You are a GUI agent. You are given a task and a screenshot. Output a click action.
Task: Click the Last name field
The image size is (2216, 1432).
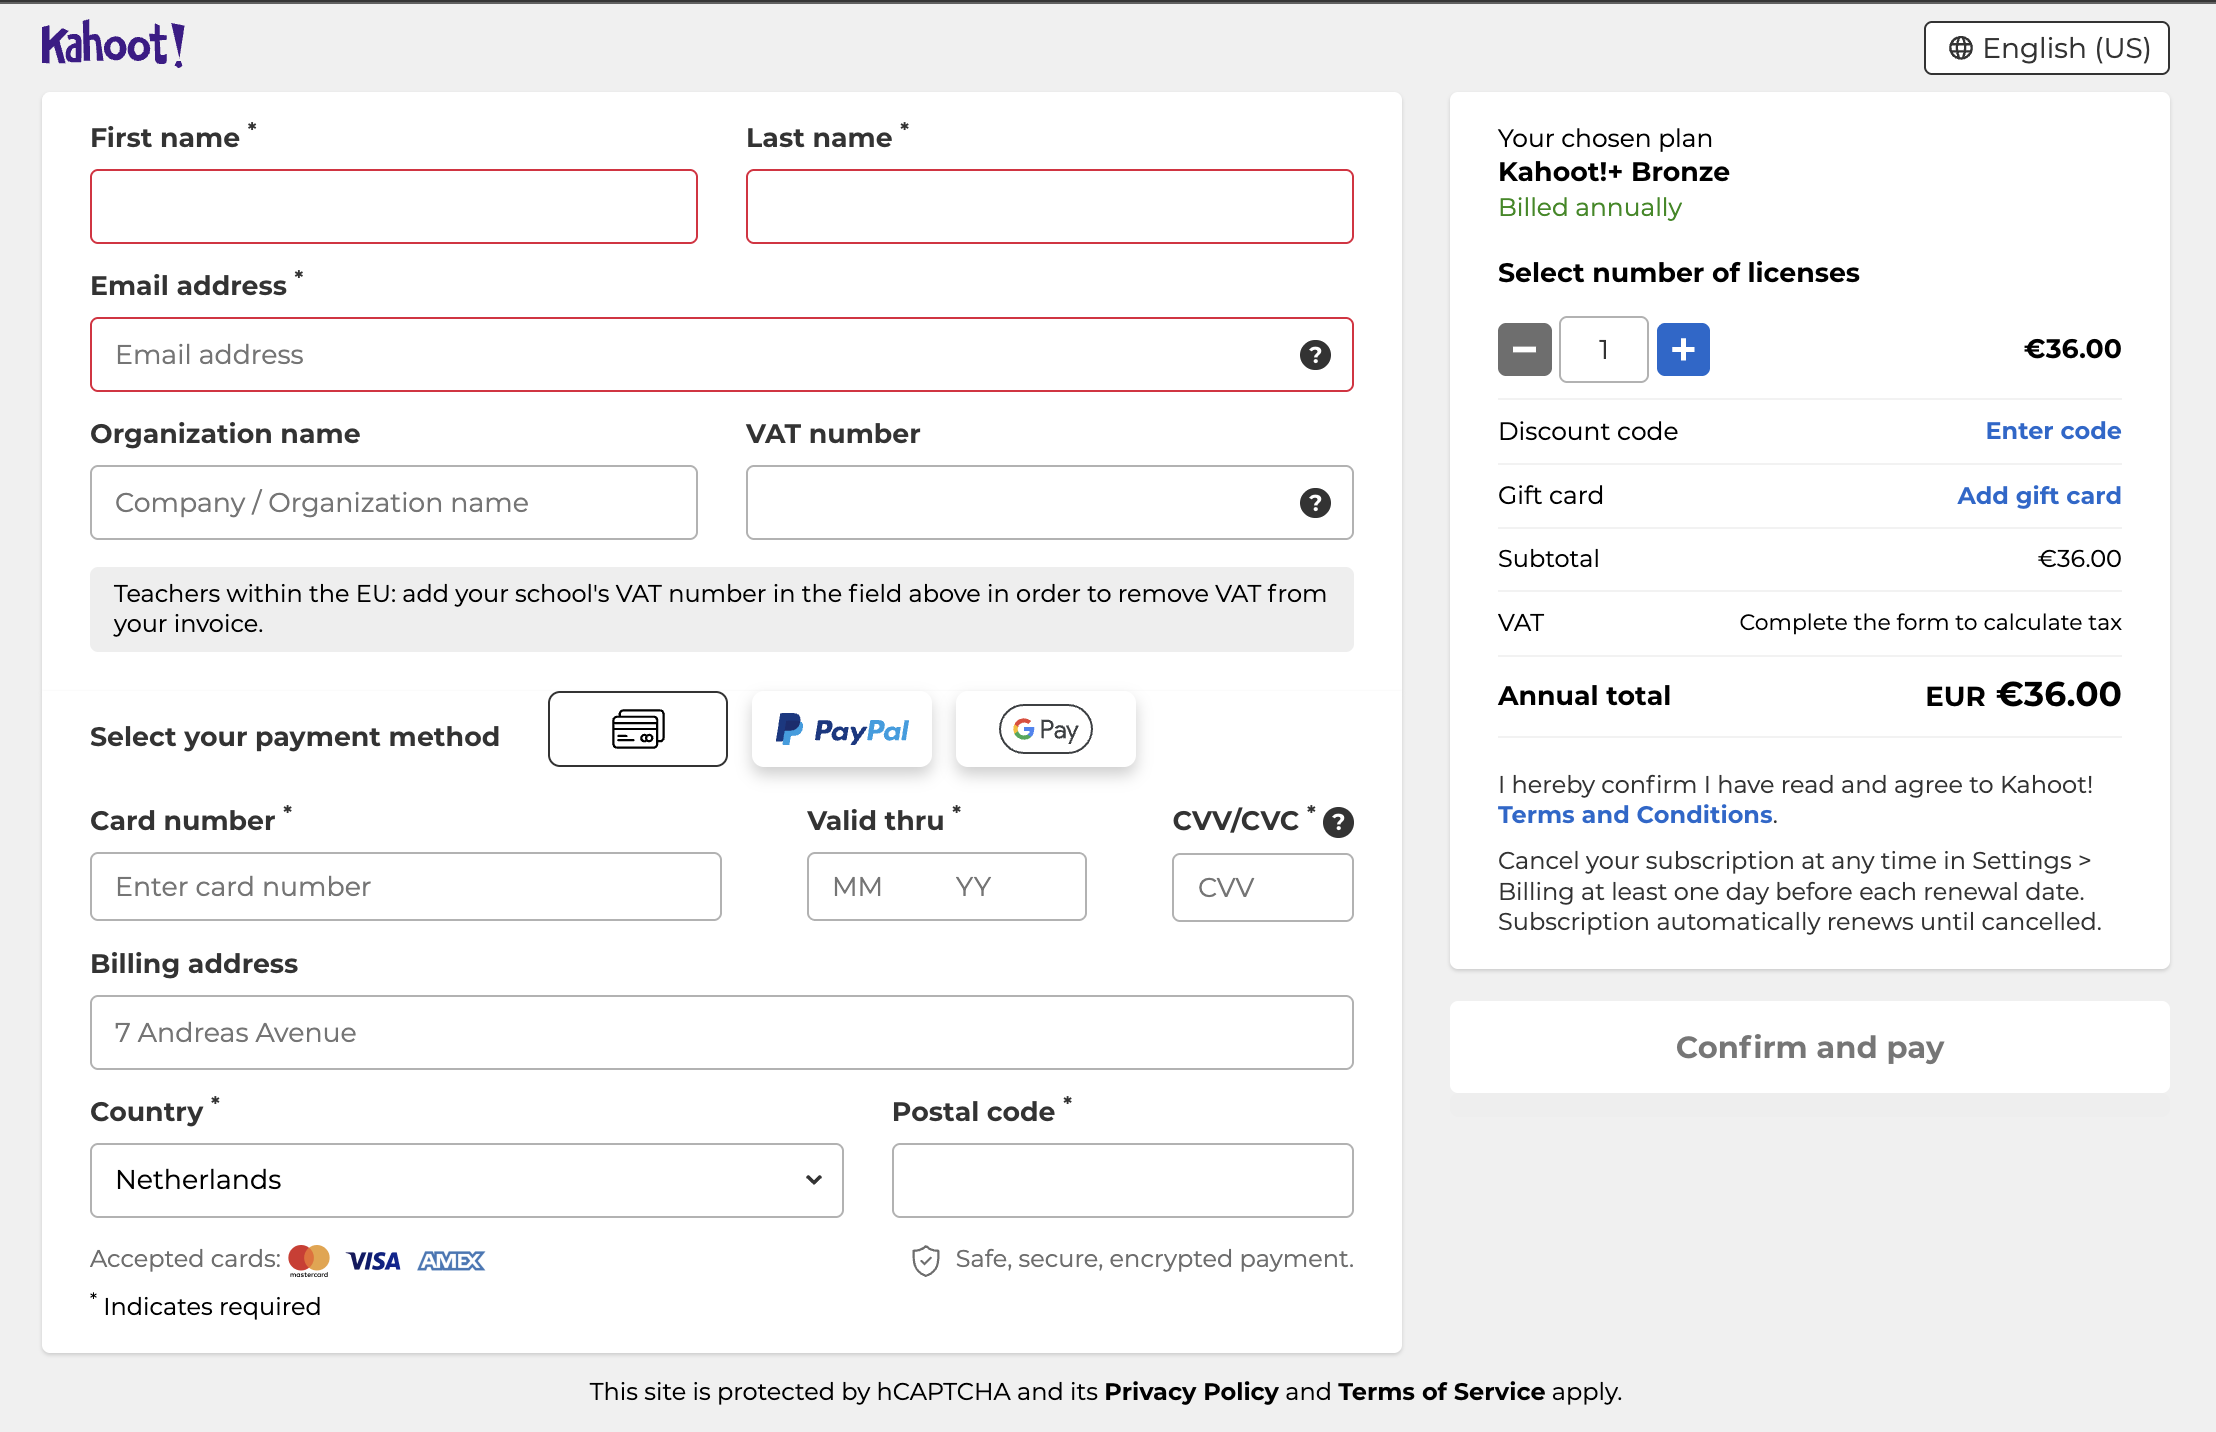pyautogui.click(x=1050, y=207)
